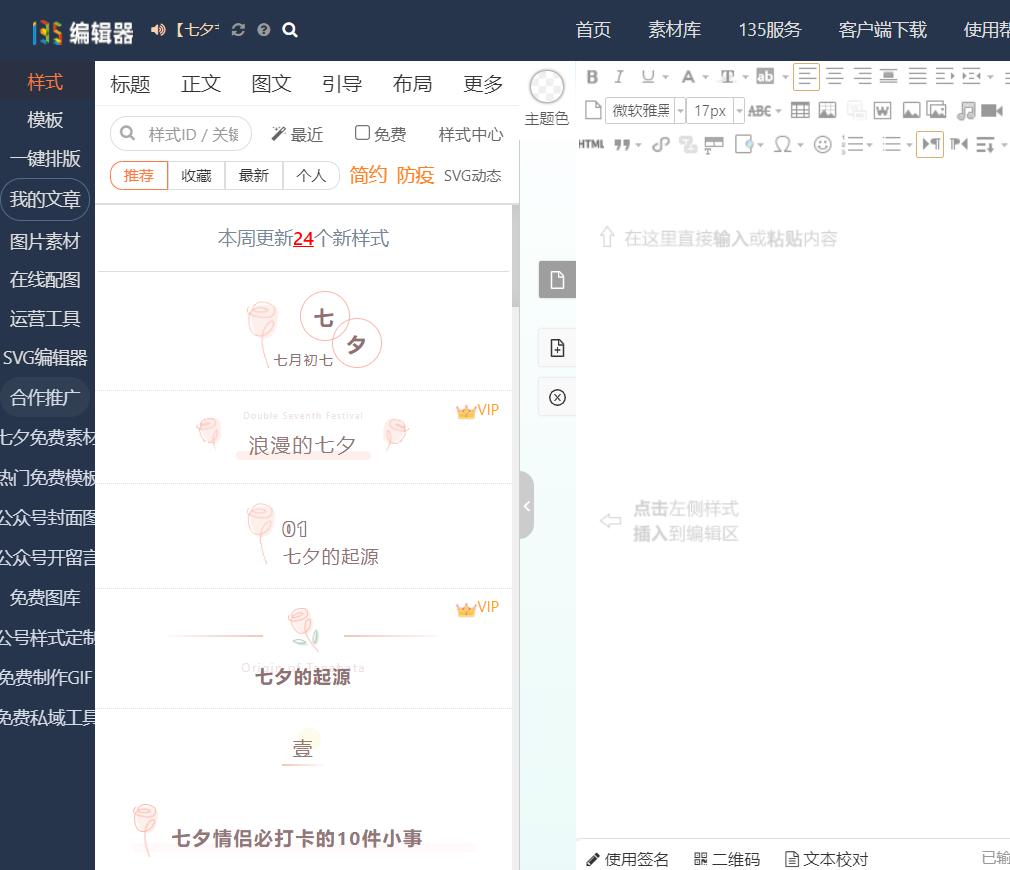Click the 样式中心 link
Image resolution: width=1010 pixels, height=870 pixels.
pos(470,135)
